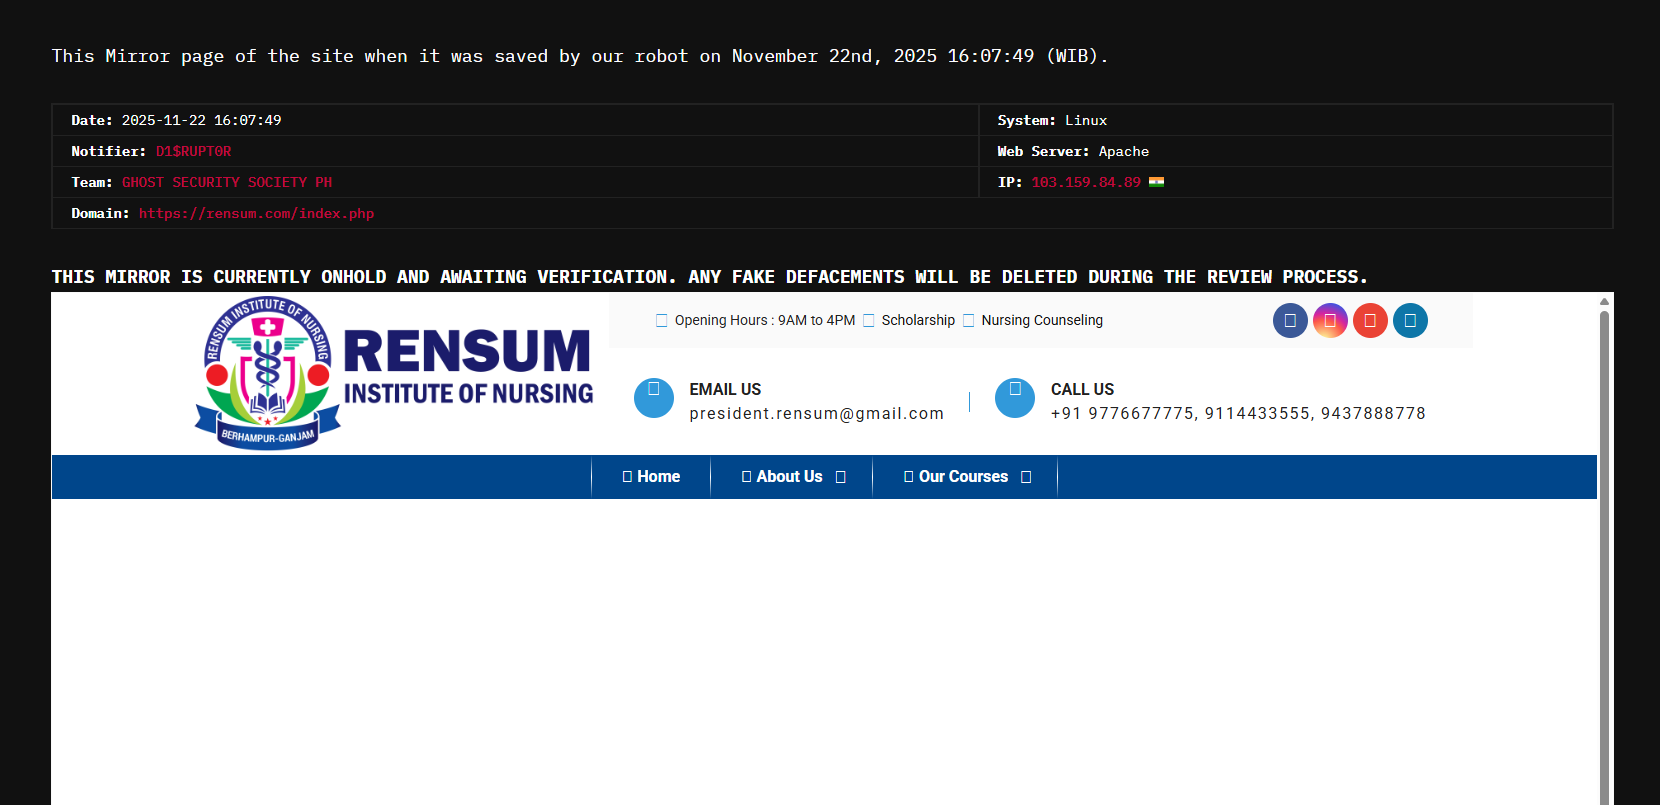The image size is (1660, 805).
Task: Click the rensum.com/index.php domain link
Action: (256, 213)
